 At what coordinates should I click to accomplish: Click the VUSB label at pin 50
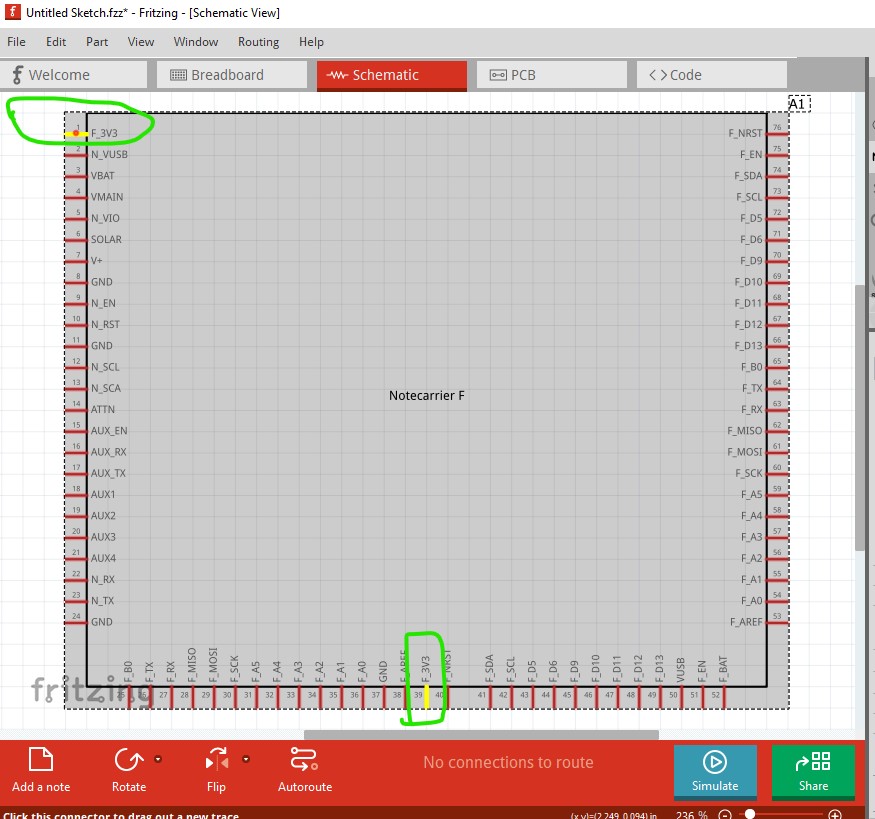tap(680, 669)
